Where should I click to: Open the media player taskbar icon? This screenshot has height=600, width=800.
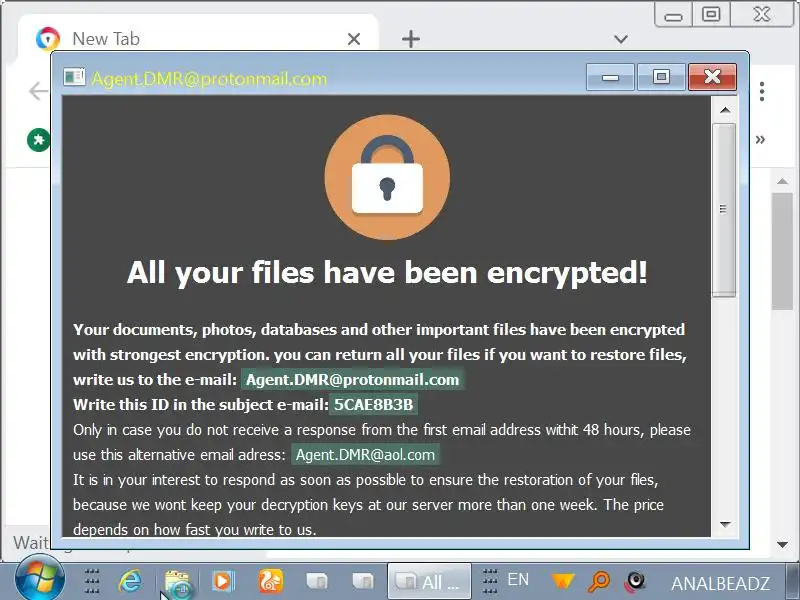(x=223, y=581)
